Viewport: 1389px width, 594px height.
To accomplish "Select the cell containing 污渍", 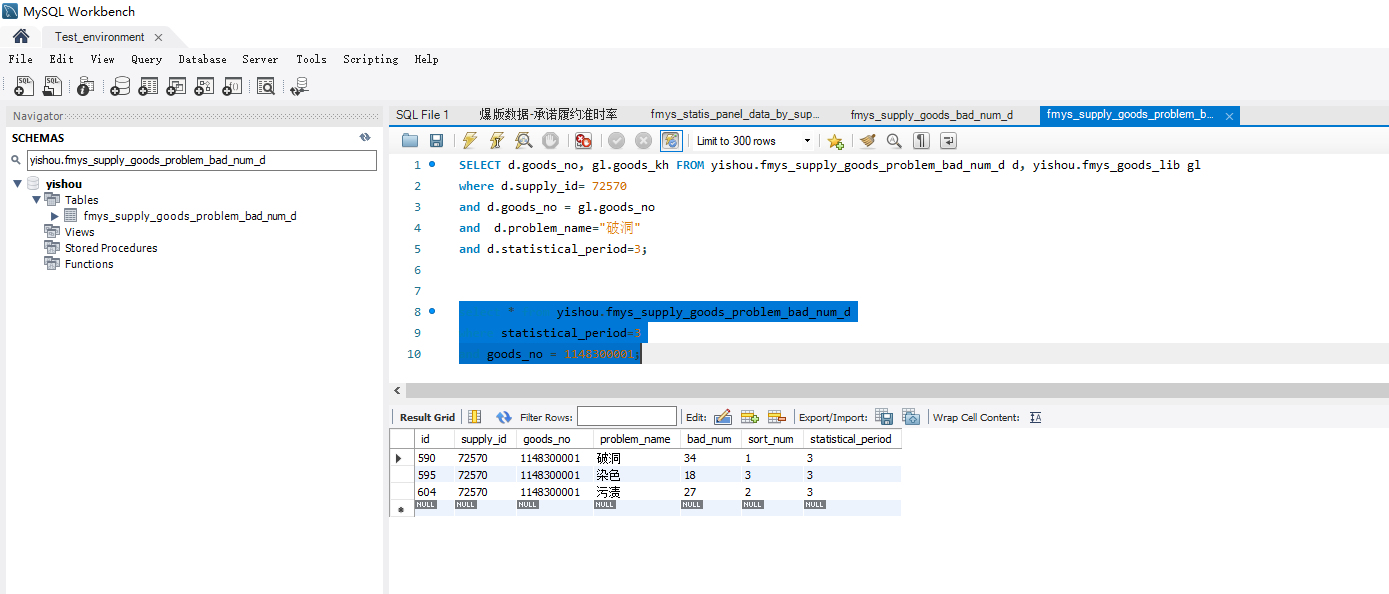I will pyautogui.click(x=637, y=492).
